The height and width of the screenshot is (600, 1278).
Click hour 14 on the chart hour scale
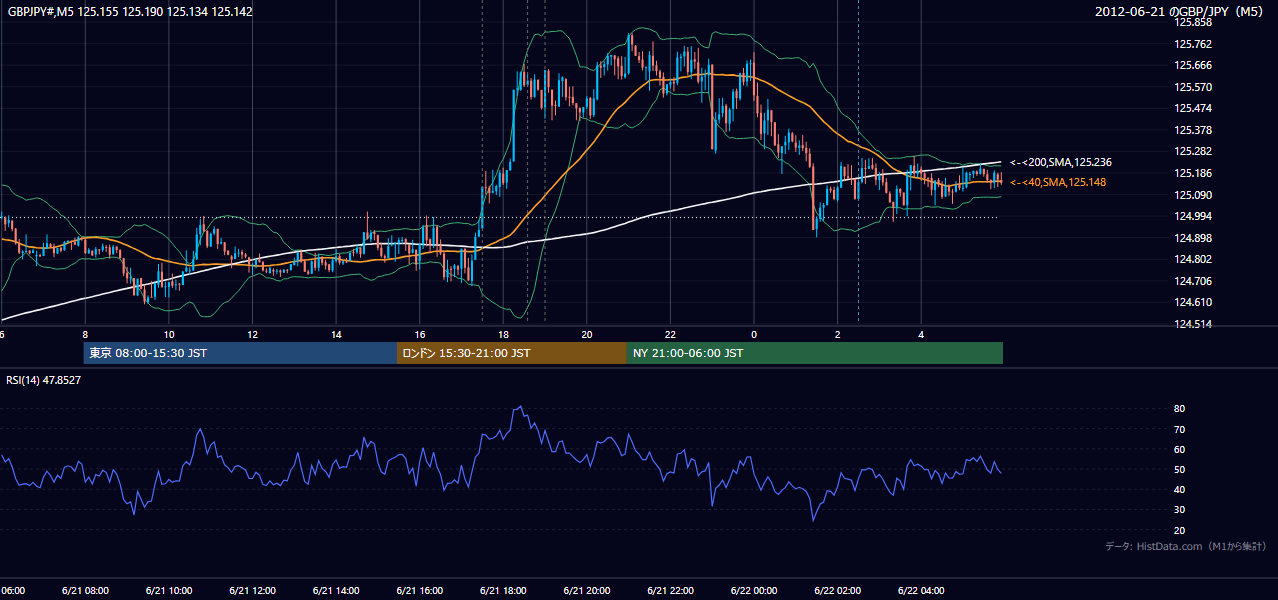337,334
